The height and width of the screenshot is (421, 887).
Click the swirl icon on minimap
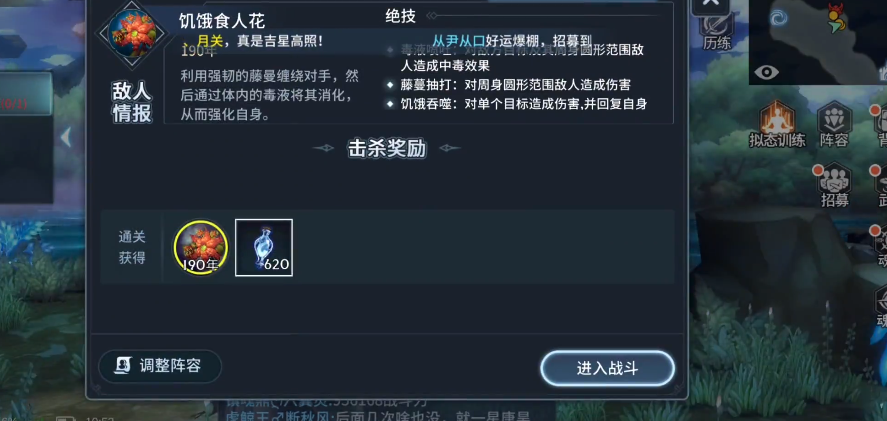778,19
